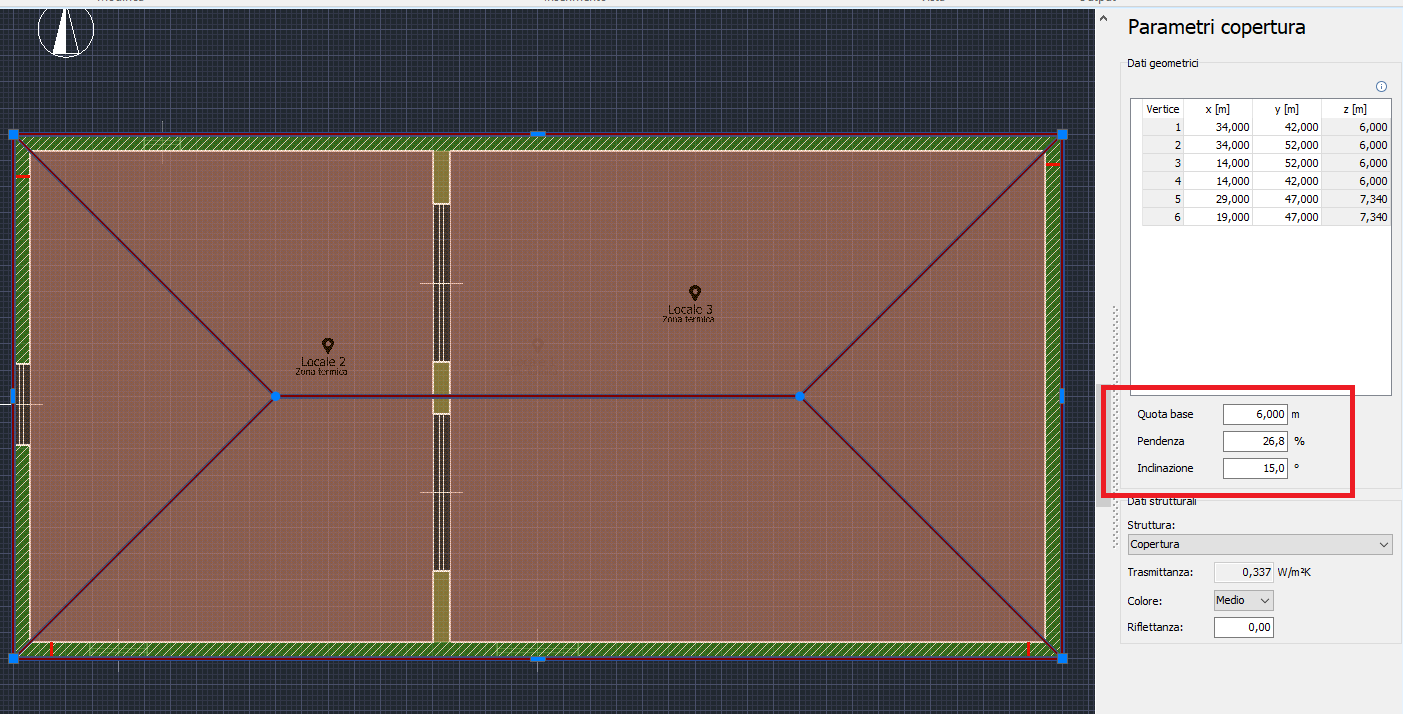Pick the ridge vertex handle near Locale 2
The image size is (1403, 714).
275,396
